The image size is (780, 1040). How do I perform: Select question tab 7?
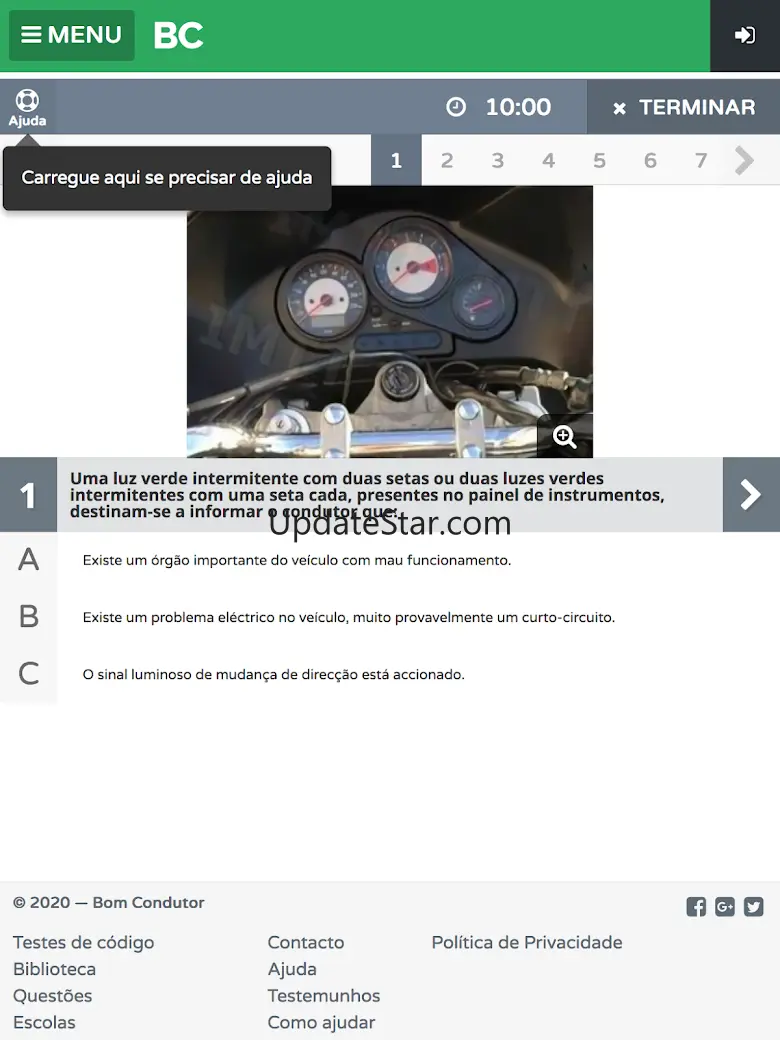[701, 160]
